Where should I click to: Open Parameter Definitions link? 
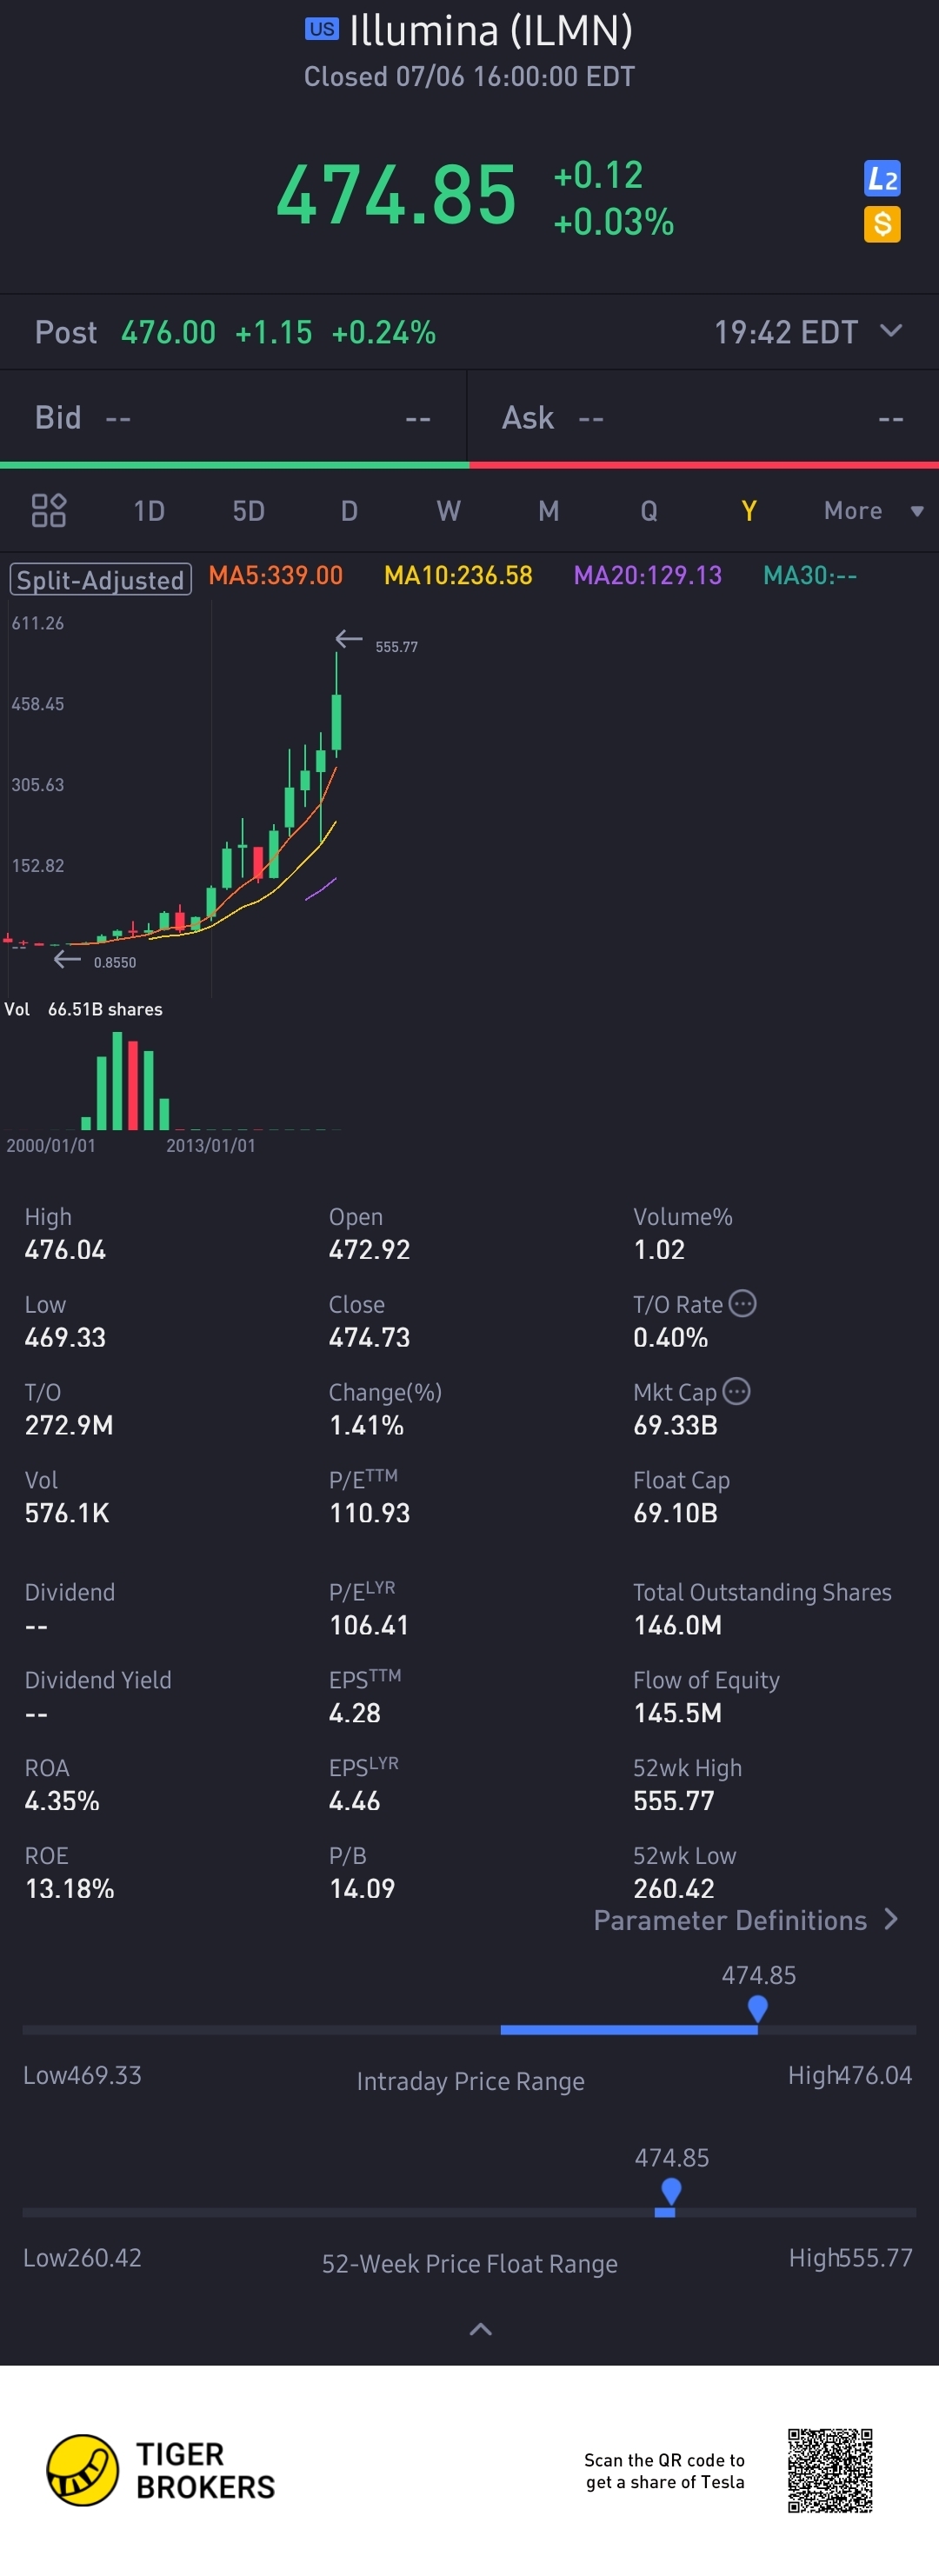[x=745, y=1920]
